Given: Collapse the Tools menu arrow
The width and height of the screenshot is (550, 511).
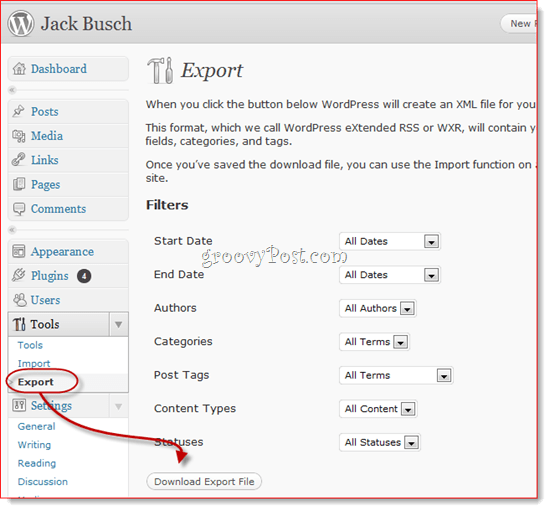Looking at the screenshot, I should (119, 324).
